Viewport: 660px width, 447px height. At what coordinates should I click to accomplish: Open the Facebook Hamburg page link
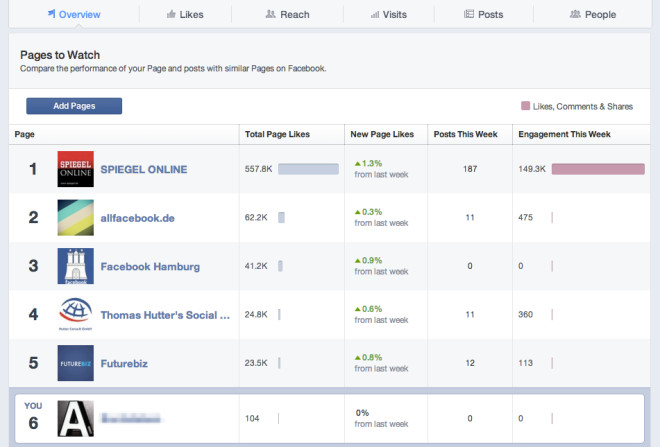150,266
